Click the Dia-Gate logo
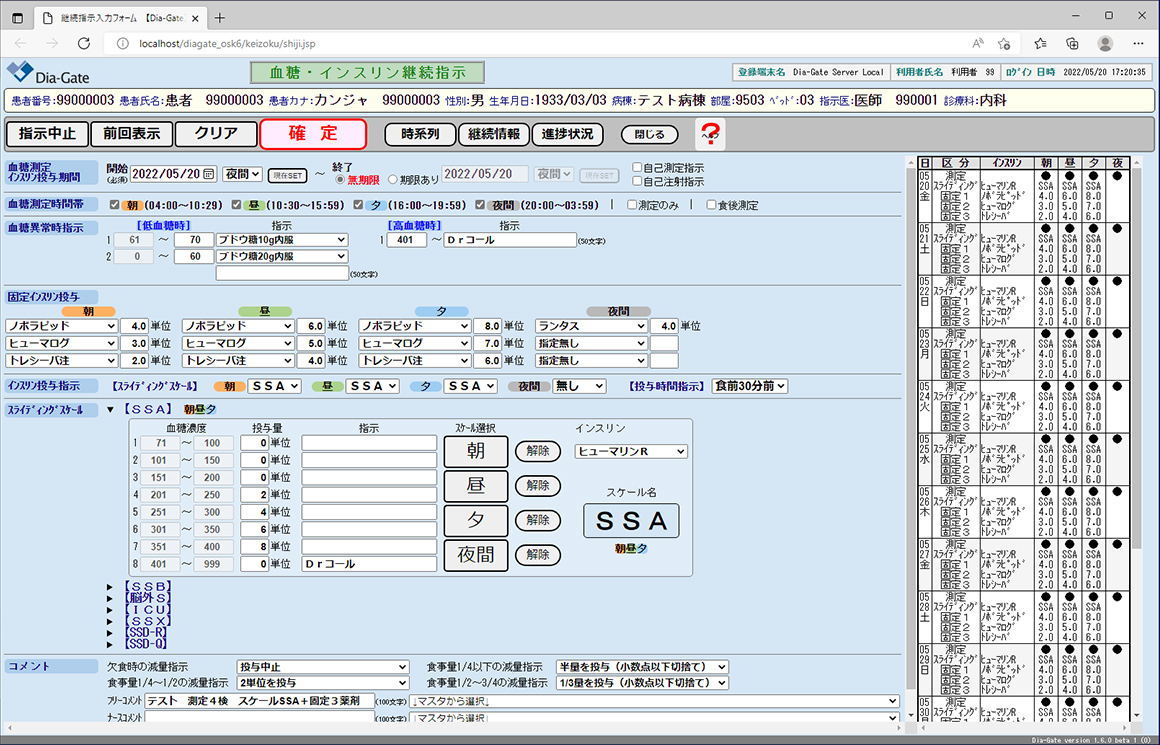Image resolution: width=1160 pixels, height=745 pixels. (48, 73)
